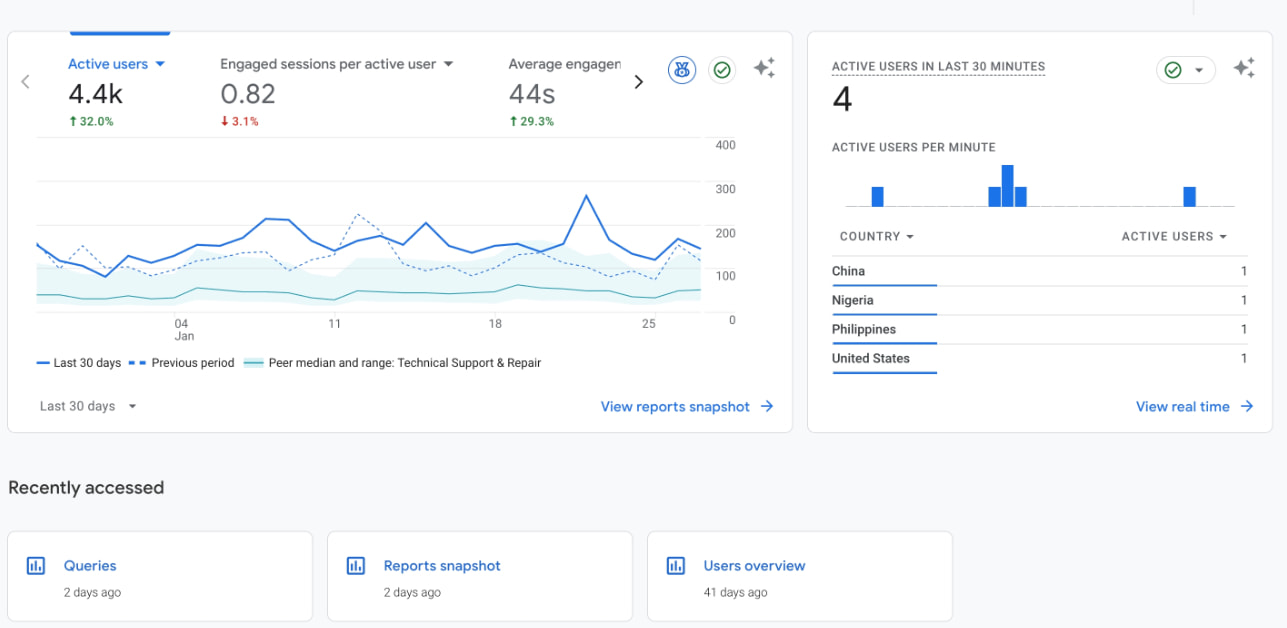The image size is (1287, 628).
Task: Open the COUNTRY dimension dropdown
Action: tap(877, 237)
